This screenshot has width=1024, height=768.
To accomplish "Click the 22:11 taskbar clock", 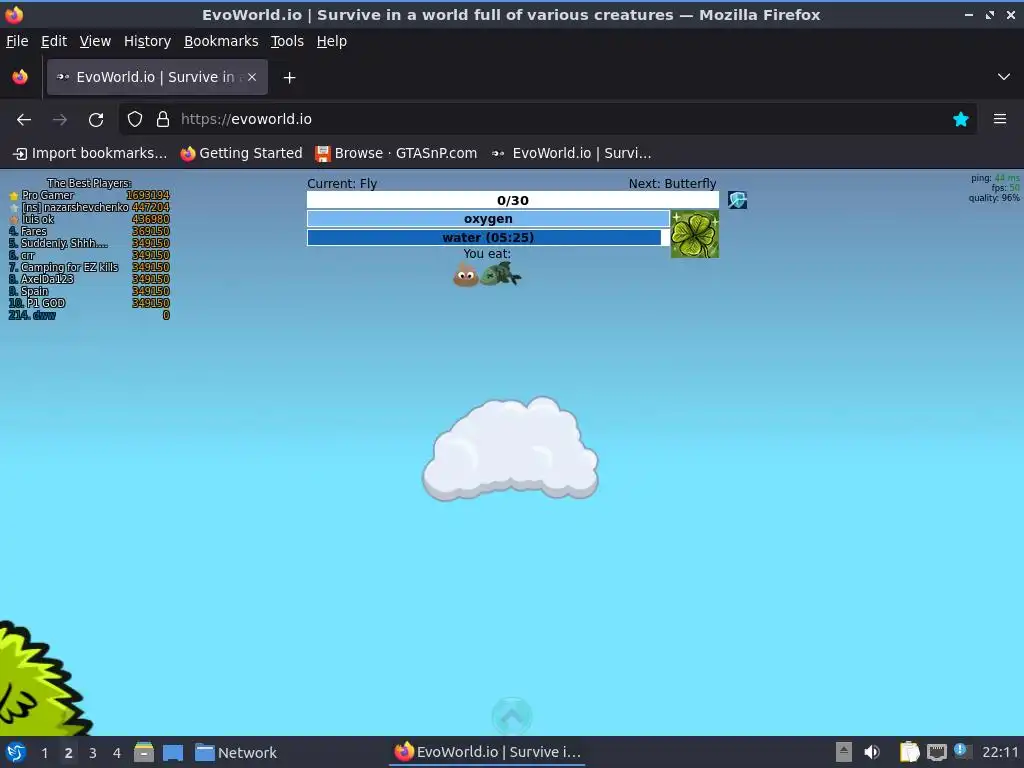I will pos(1000,753).
